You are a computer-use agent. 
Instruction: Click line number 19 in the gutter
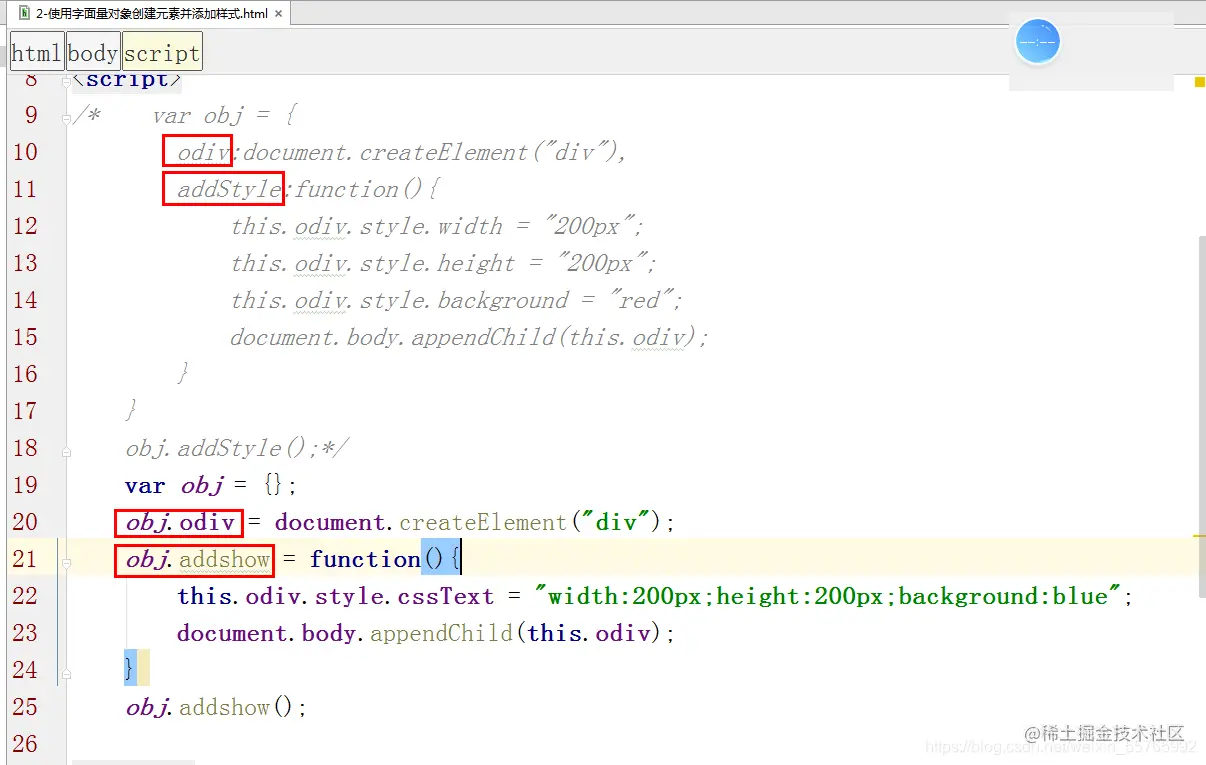click(25, 485)
